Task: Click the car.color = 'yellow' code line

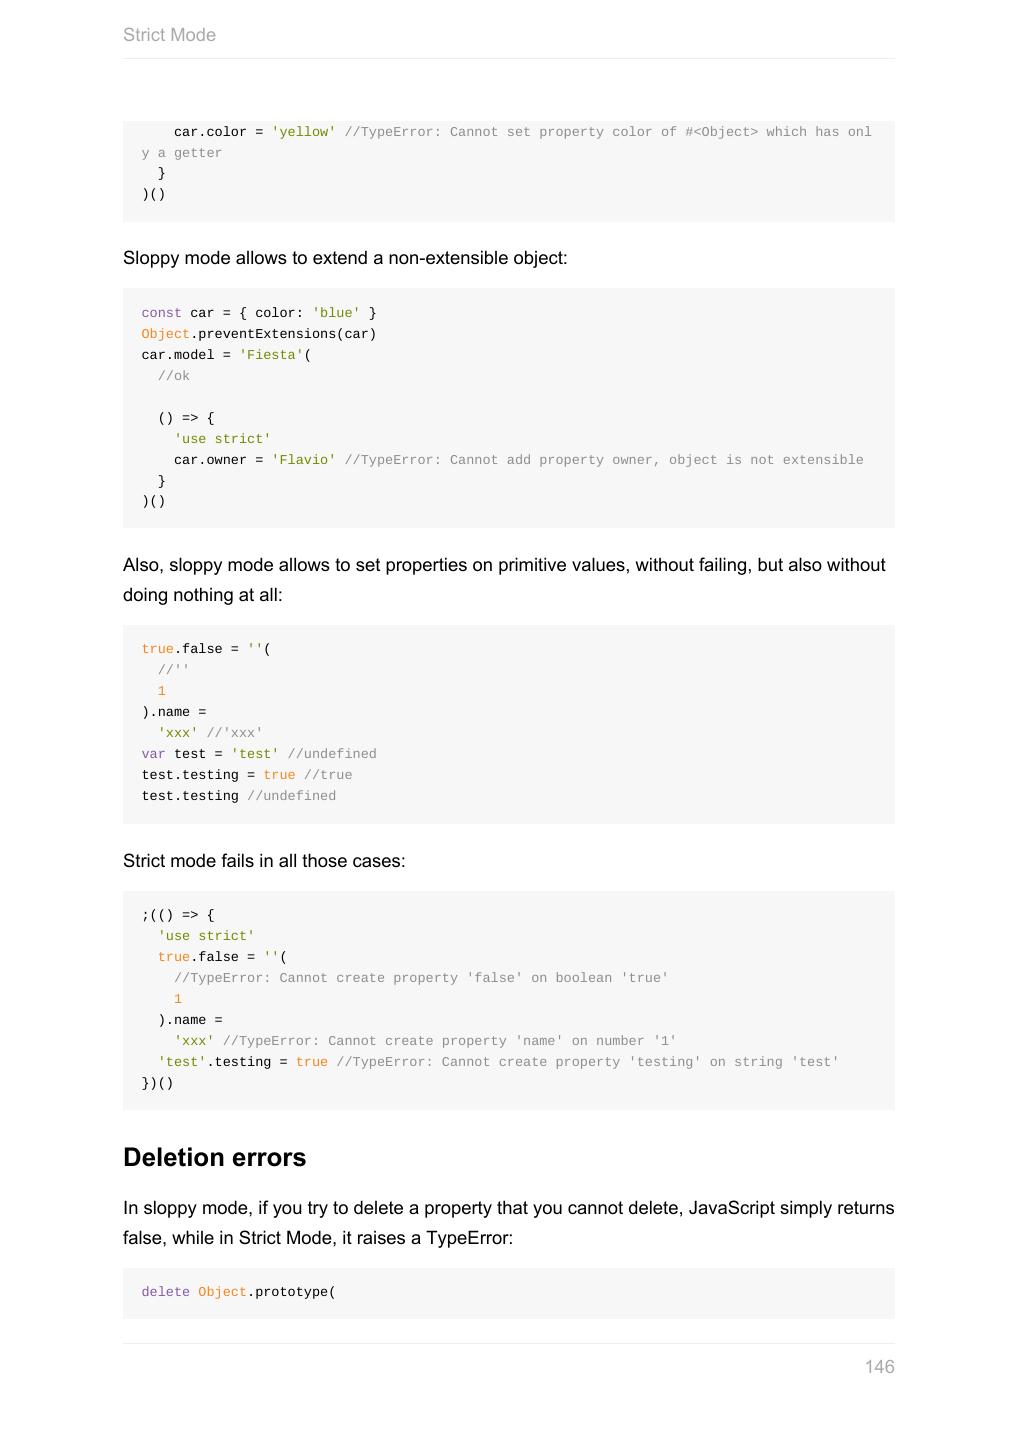Action: [x=254, y=132]
